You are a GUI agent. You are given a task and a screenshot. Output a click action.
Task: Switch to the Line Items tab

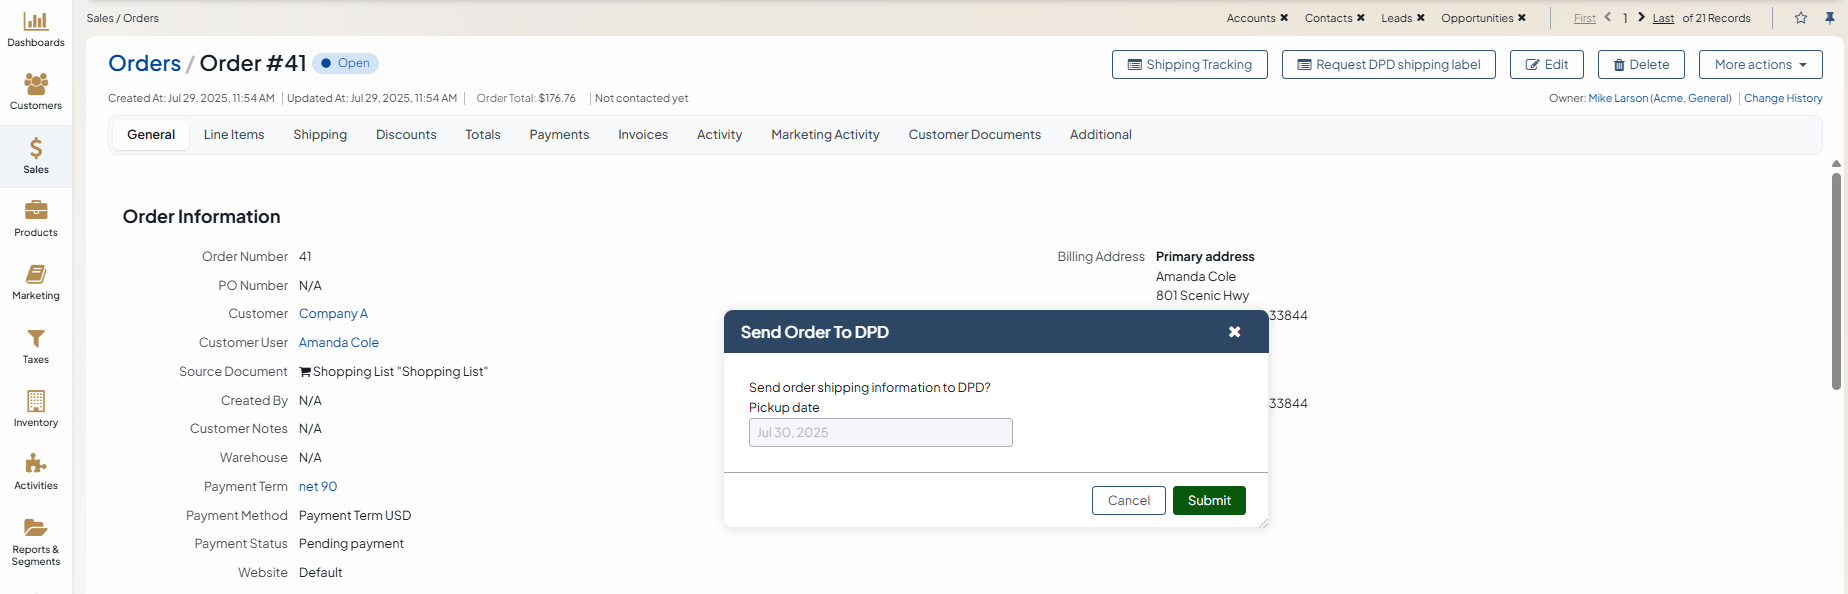[234, 135]
